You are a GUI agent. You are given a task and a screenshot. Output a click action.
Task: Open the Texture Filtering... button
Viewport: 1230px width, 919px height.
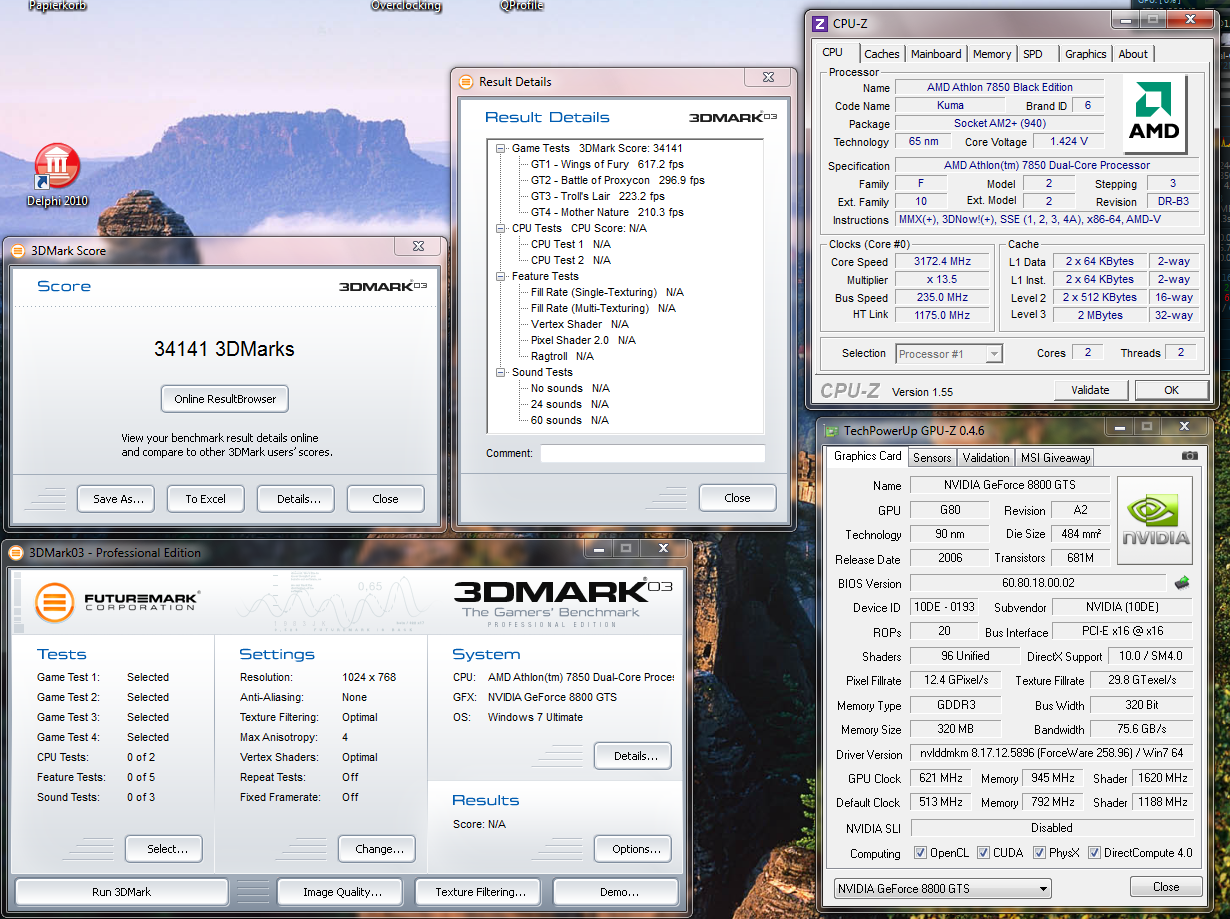(x=480, y=892)
